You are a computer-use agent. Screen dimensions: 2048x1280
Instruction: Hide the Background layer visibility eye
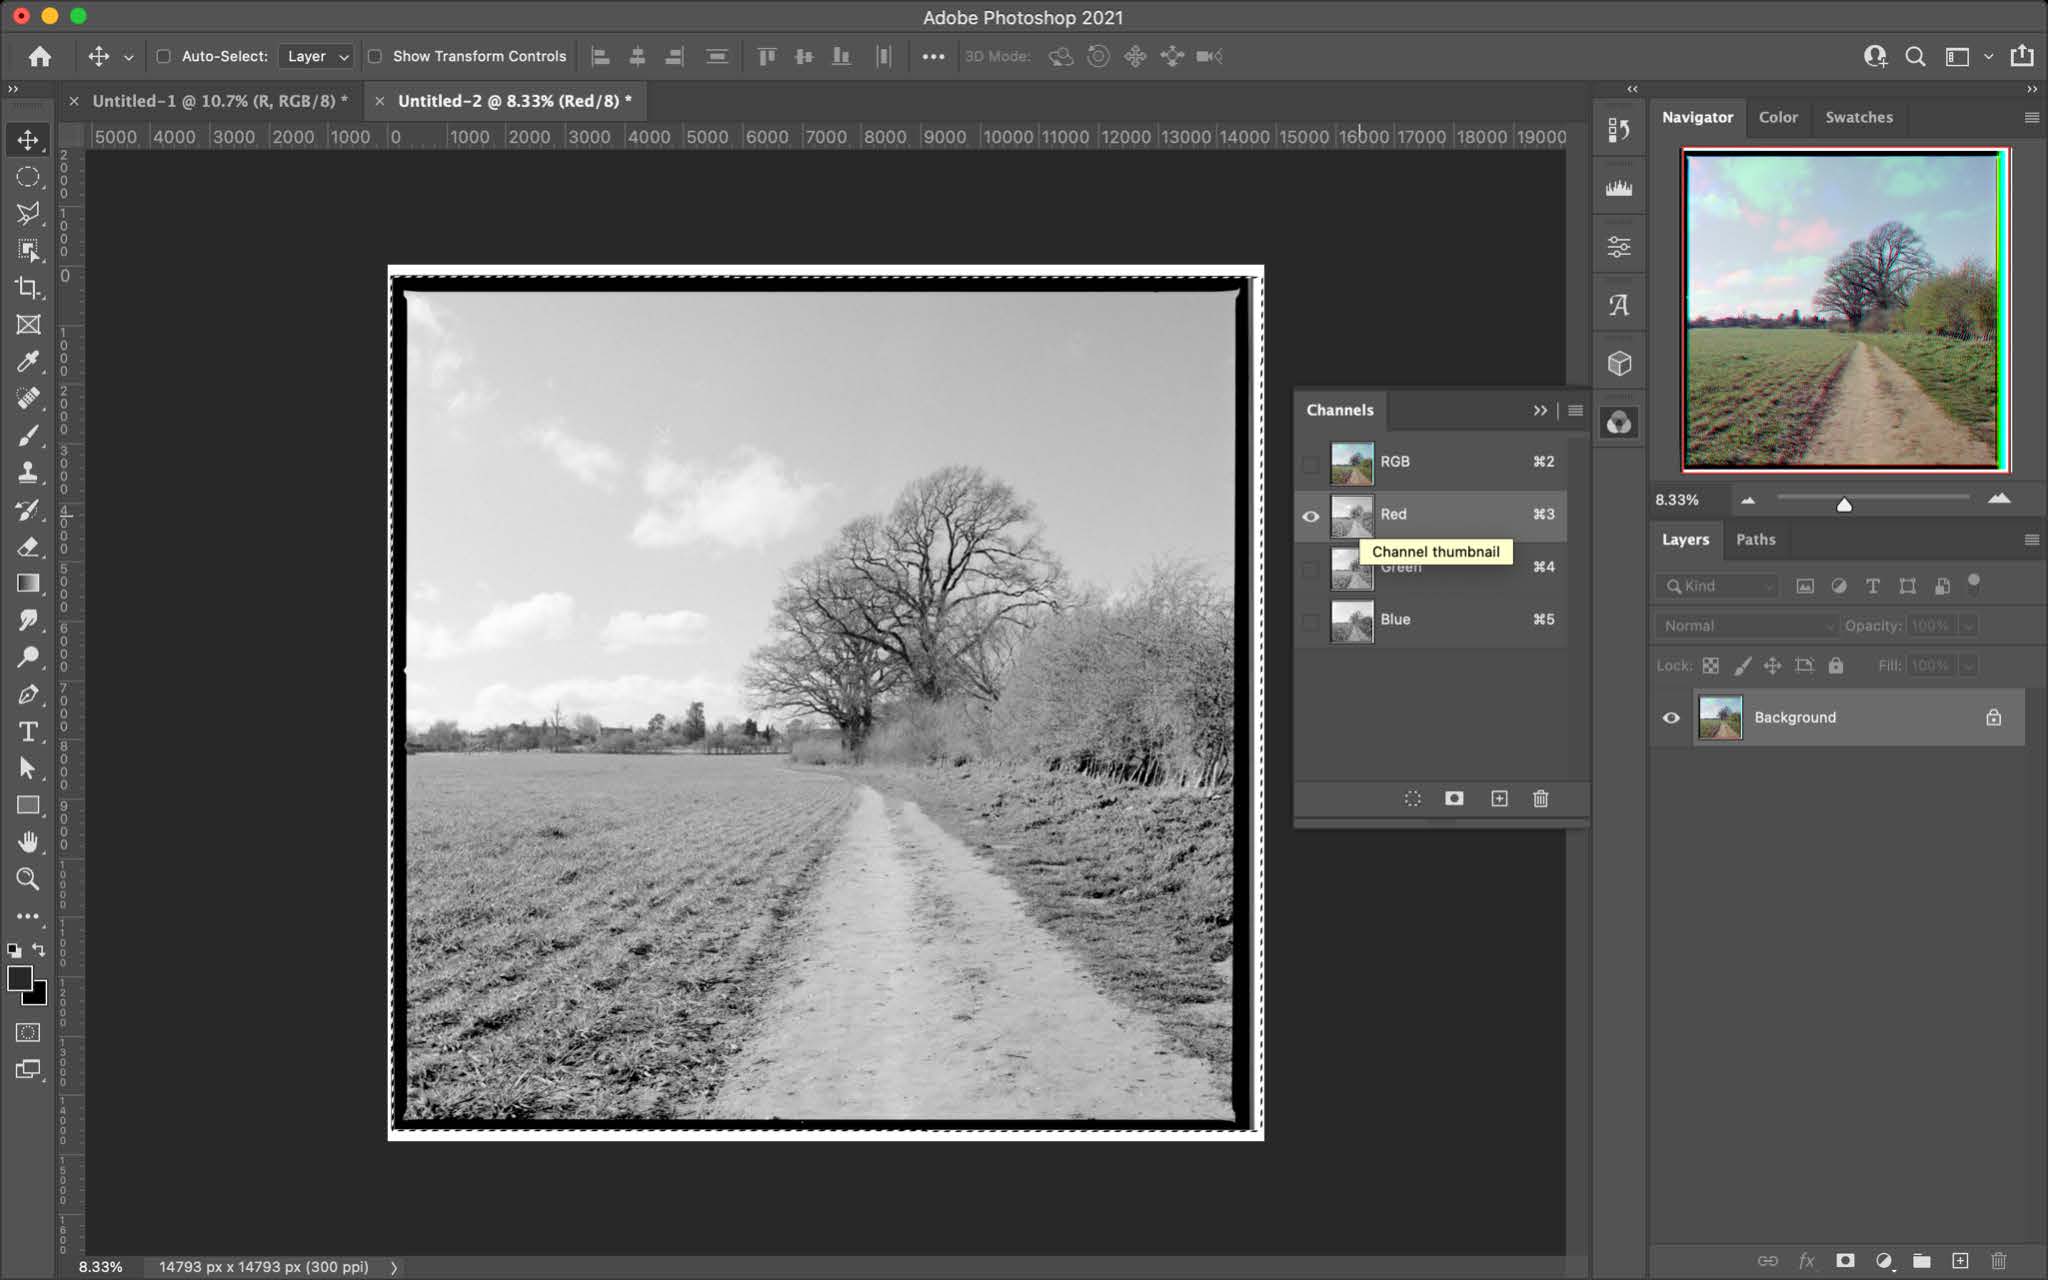coord(1671,717)
